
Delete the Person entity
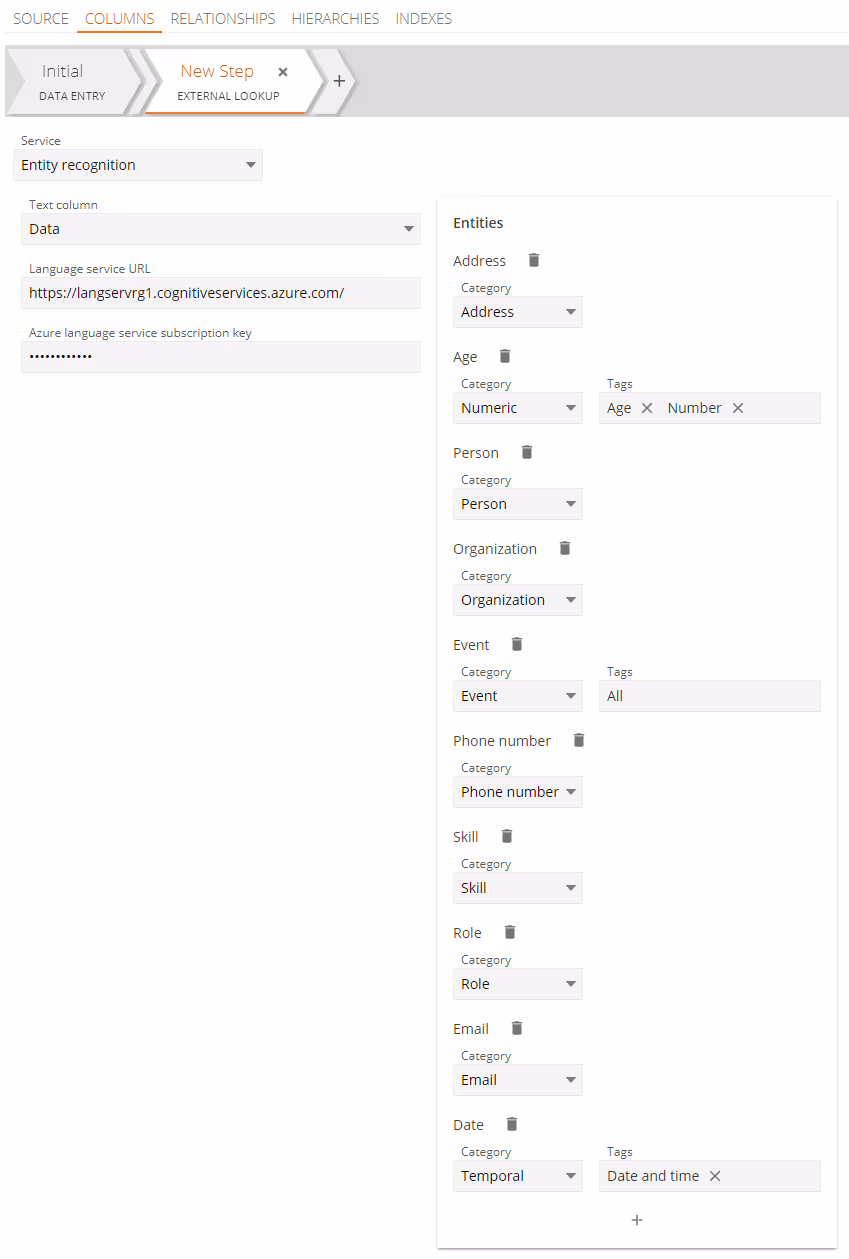pos(527,452)
